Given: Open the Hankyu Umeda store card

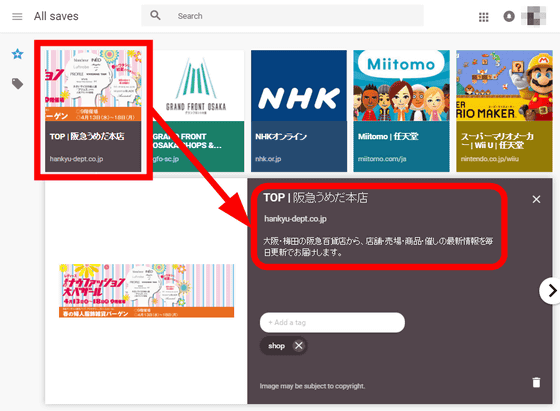Looking at the screenshot, I should coord(93,111).
